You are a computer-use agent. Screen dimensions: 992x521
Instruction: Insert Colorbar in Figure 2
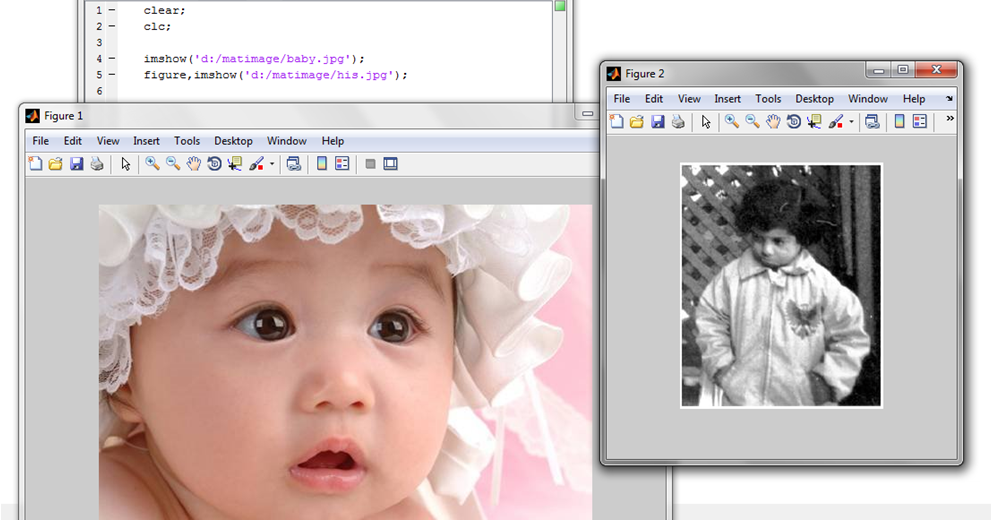click(x=900, y=121)
